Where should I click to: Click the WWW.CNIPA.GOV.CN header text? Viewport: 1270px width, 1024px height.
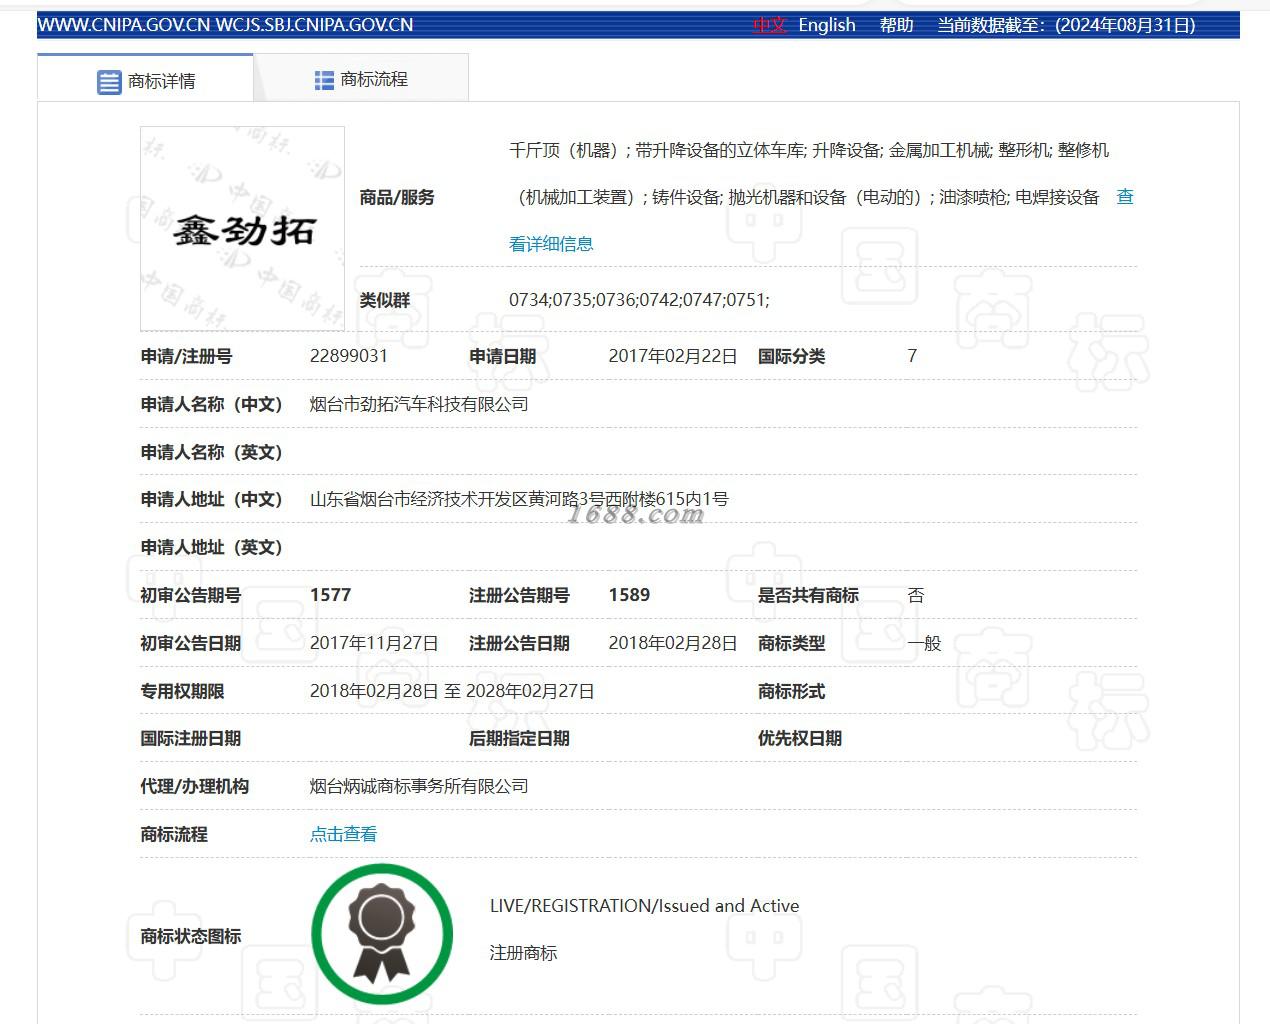point(124,25)
